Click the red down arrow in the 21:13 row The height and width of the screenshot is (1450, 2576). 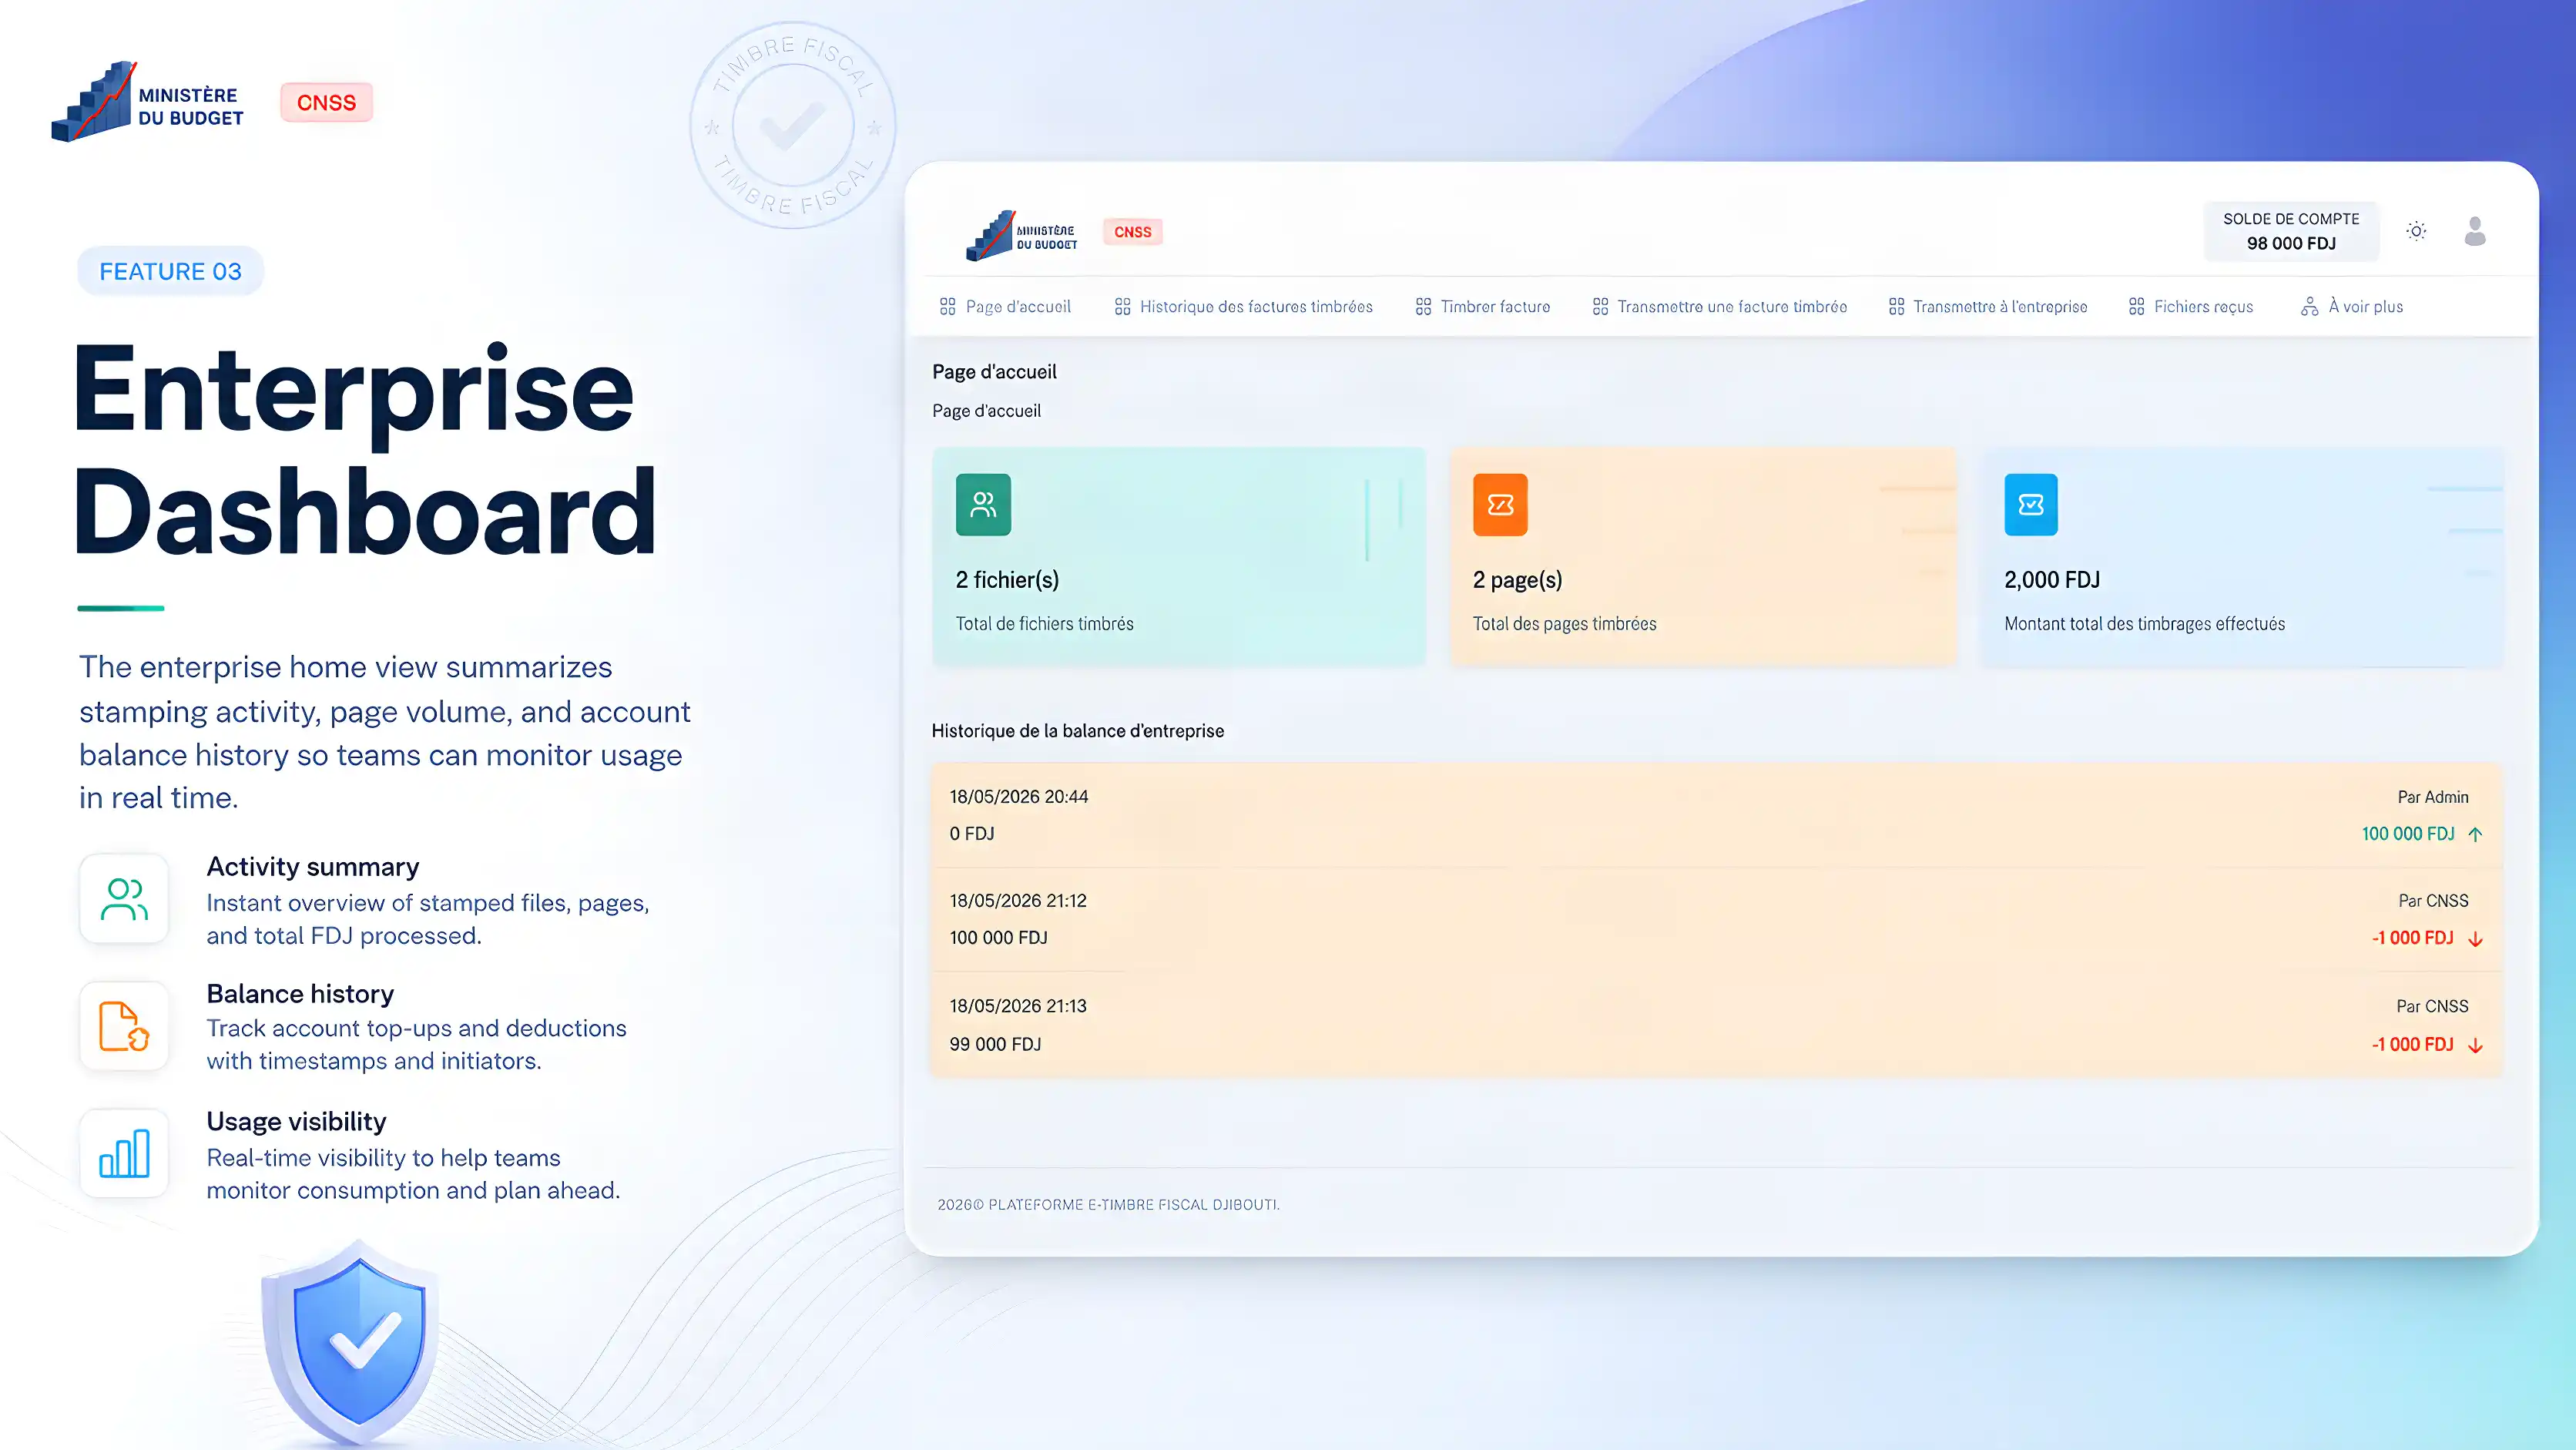[2475, 1045]
